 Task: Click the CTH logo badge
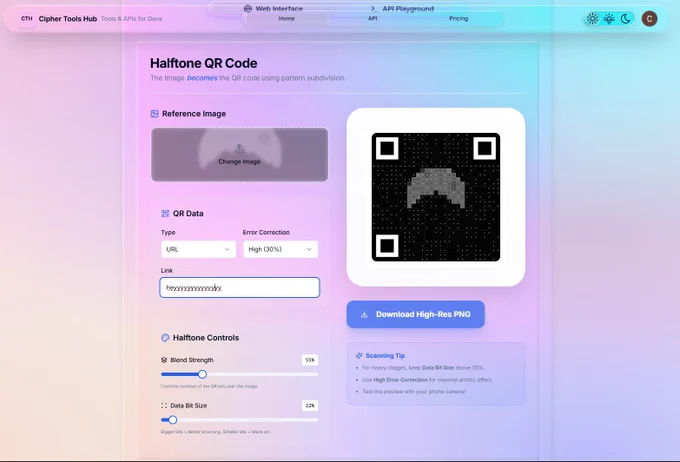tap(27, 19)
